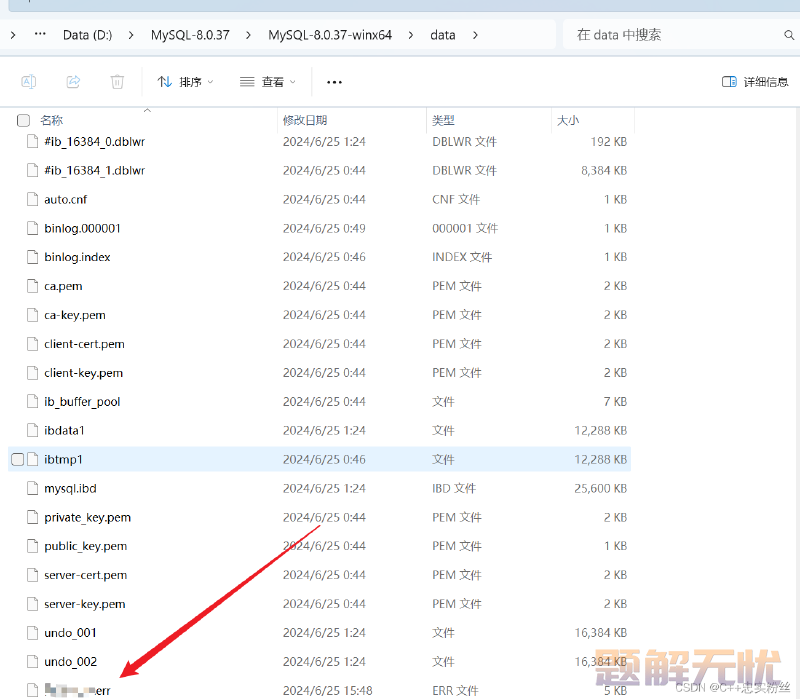
Task: Navigate to MySQL-8.0.37 in the breadcrumb
Action: tap(190, 35)
